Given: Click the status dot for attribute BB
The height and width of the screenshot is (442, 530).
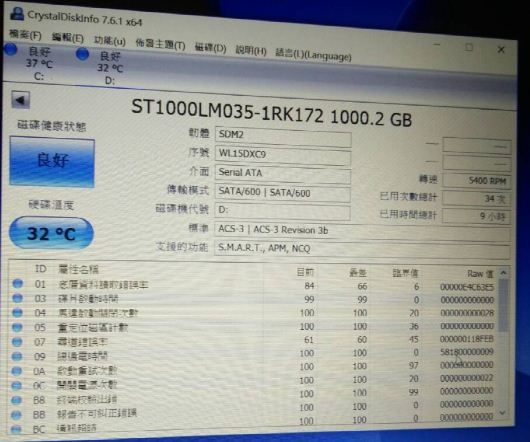Looking at the screenshot, I should click(16, 415).
